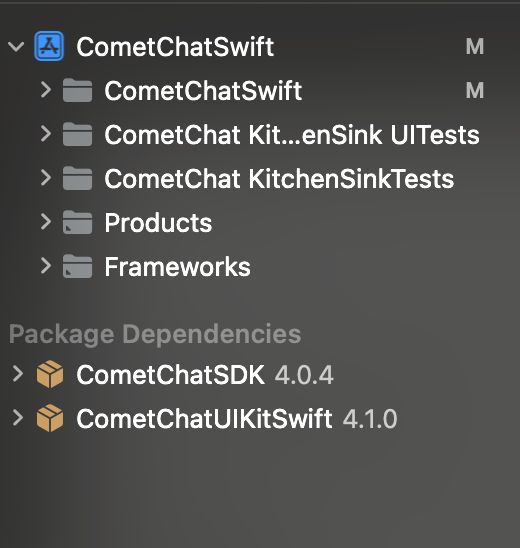Screen dimensions: 520x548
Task: Expand the Frameworks group
Action: [x=46, y=266]
